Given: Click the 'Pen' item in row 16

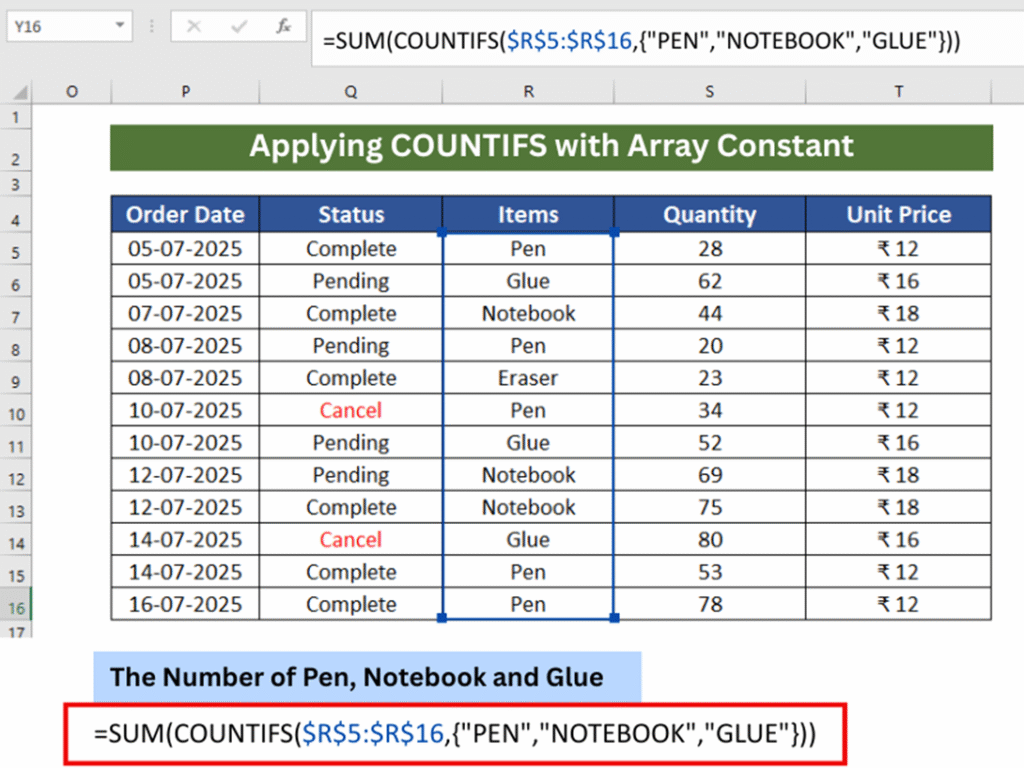Looking at the screenshot, I should click(528, 605).
